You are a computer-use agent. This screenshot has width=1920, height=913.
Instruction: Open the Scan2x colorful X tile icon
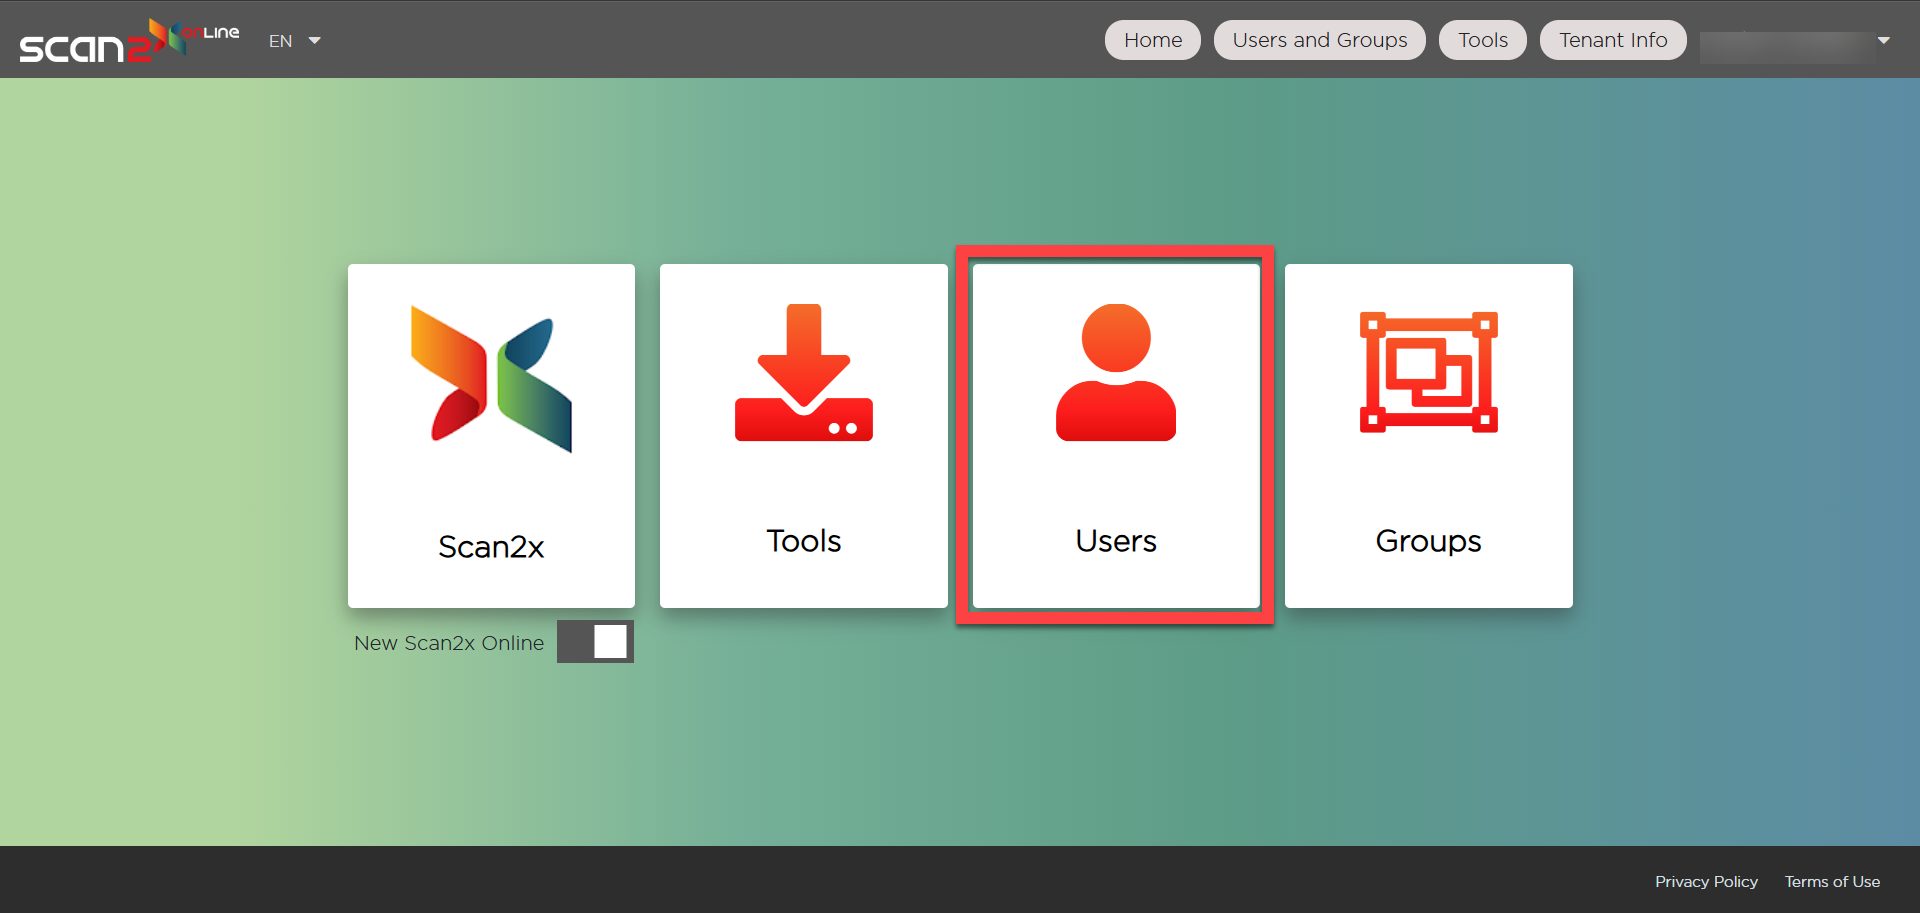coord(491,379)
